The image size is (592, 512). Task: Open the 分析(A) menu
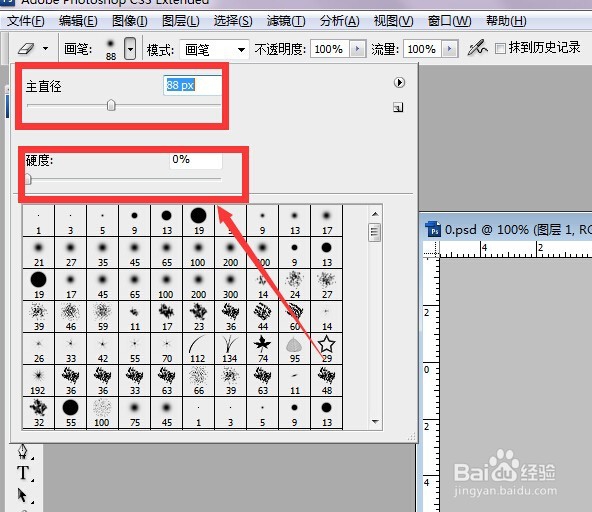click(x=339, y=21)
